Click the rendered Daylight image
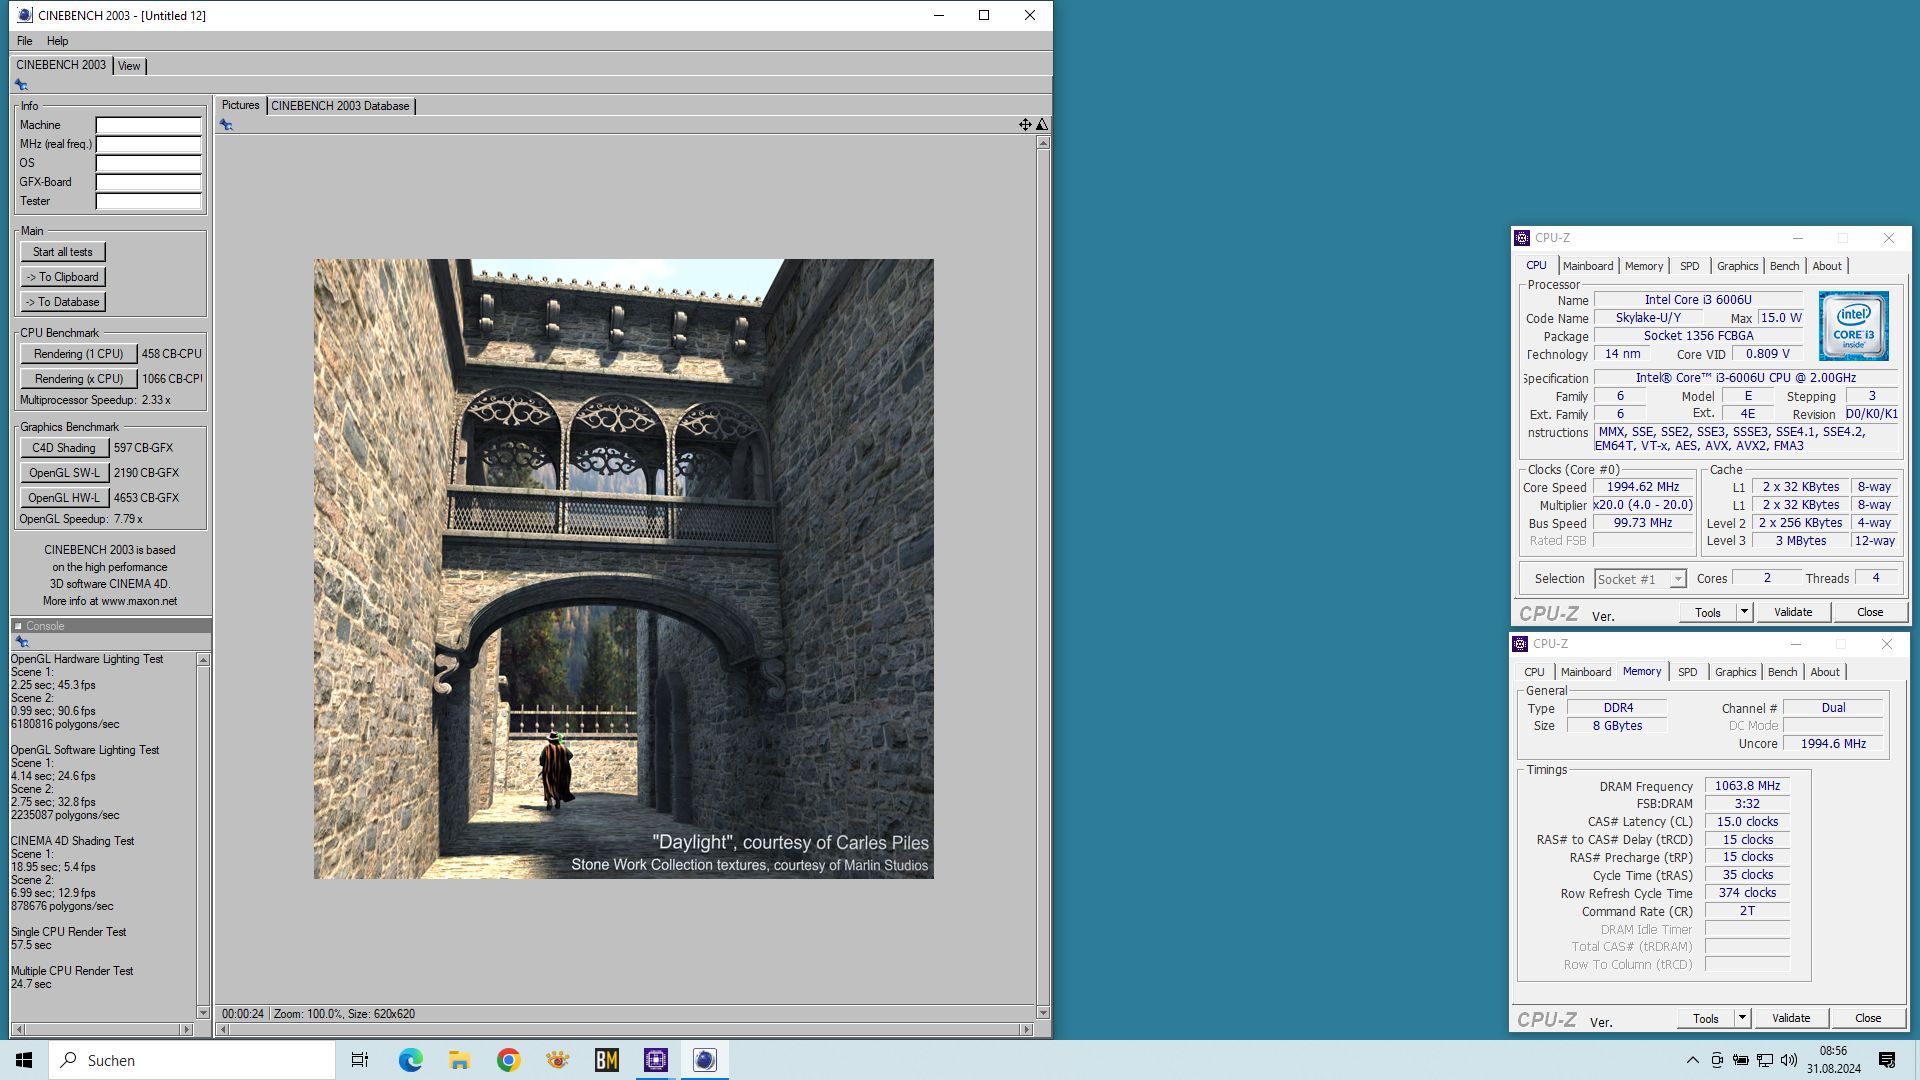 (624, 569)
